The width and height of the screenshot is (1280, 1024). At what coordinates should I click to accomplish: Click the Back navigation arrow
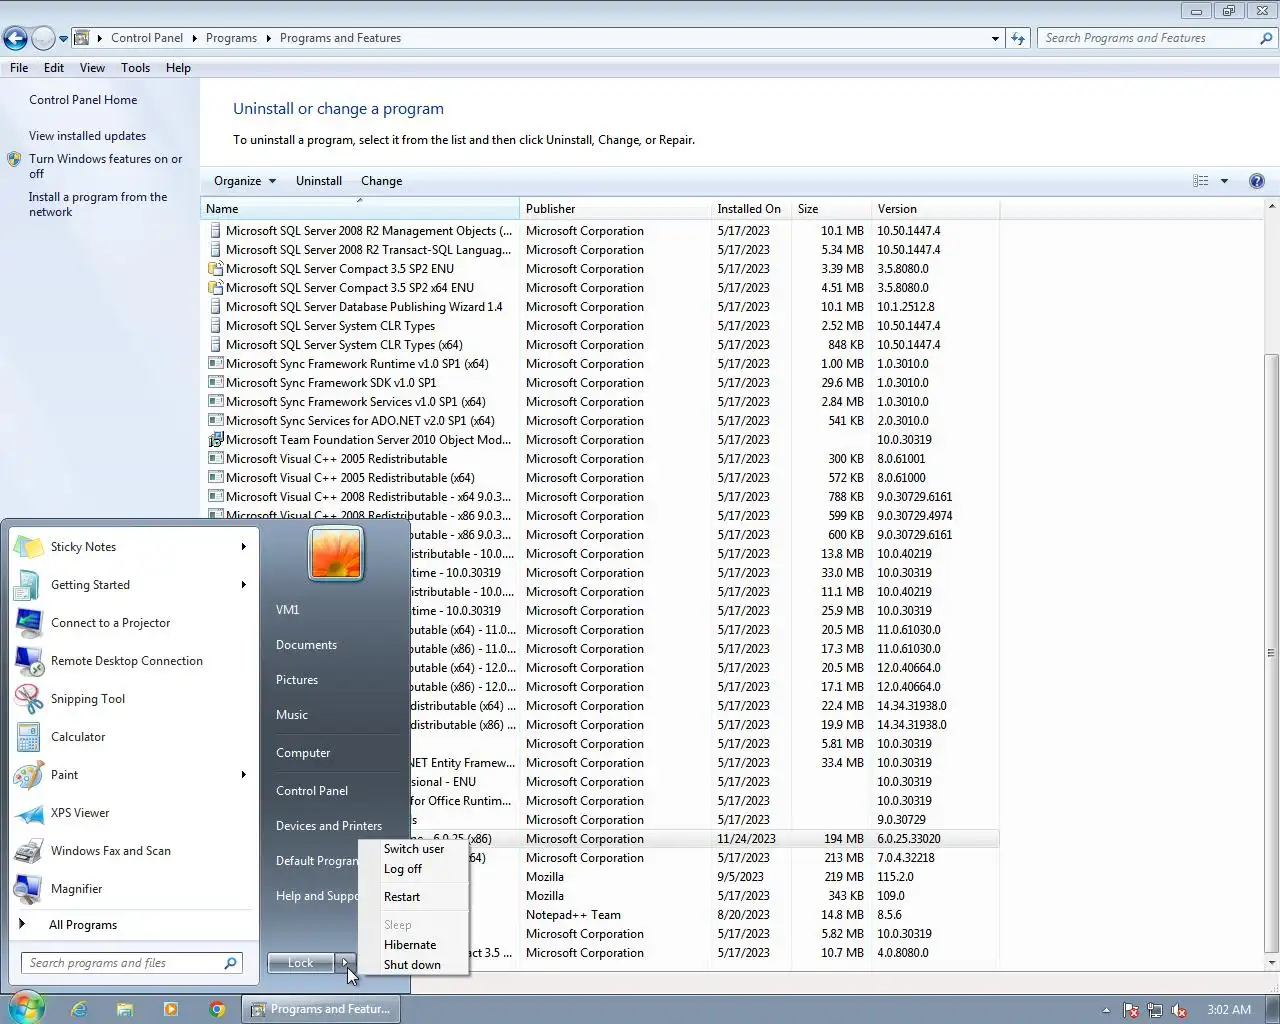(x=15, y=38)
